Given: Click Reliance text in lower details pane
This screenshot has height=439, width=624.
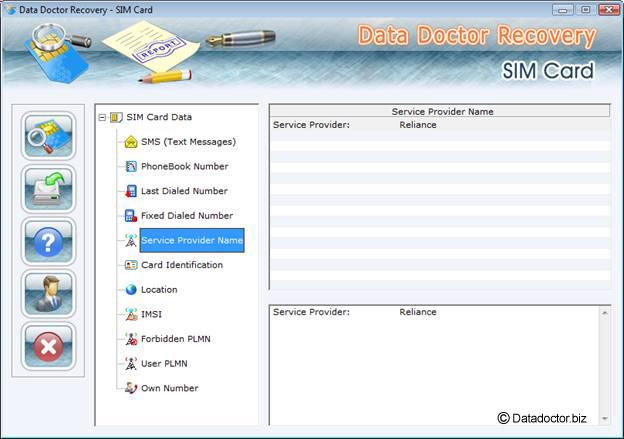Looking at the screenshot, I should (418, 312).
